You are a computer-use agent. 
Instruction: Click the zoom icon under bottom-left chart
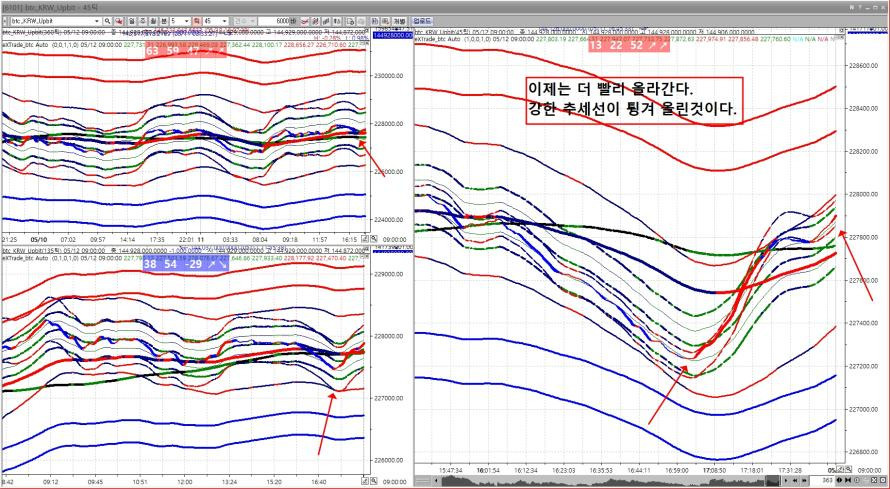click(373, 481)
